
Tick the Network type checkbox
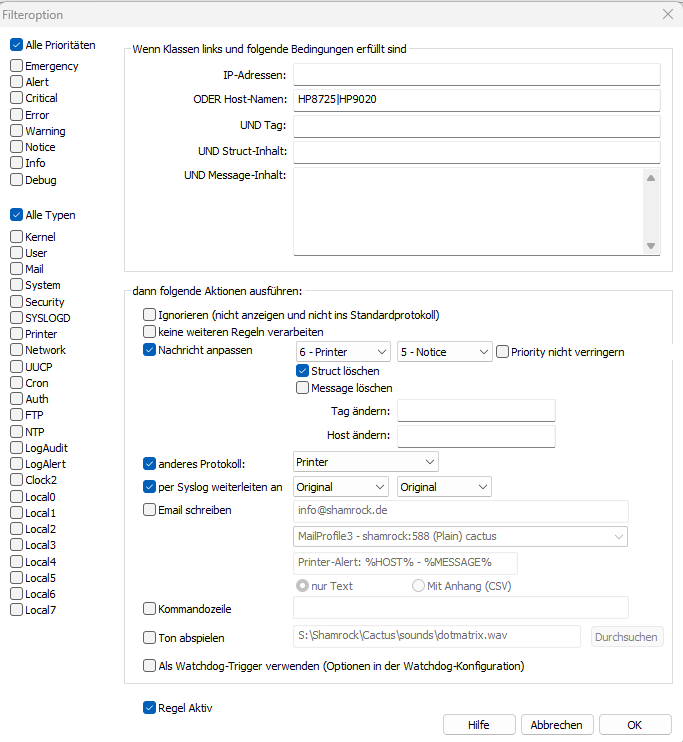click(17, 350)
